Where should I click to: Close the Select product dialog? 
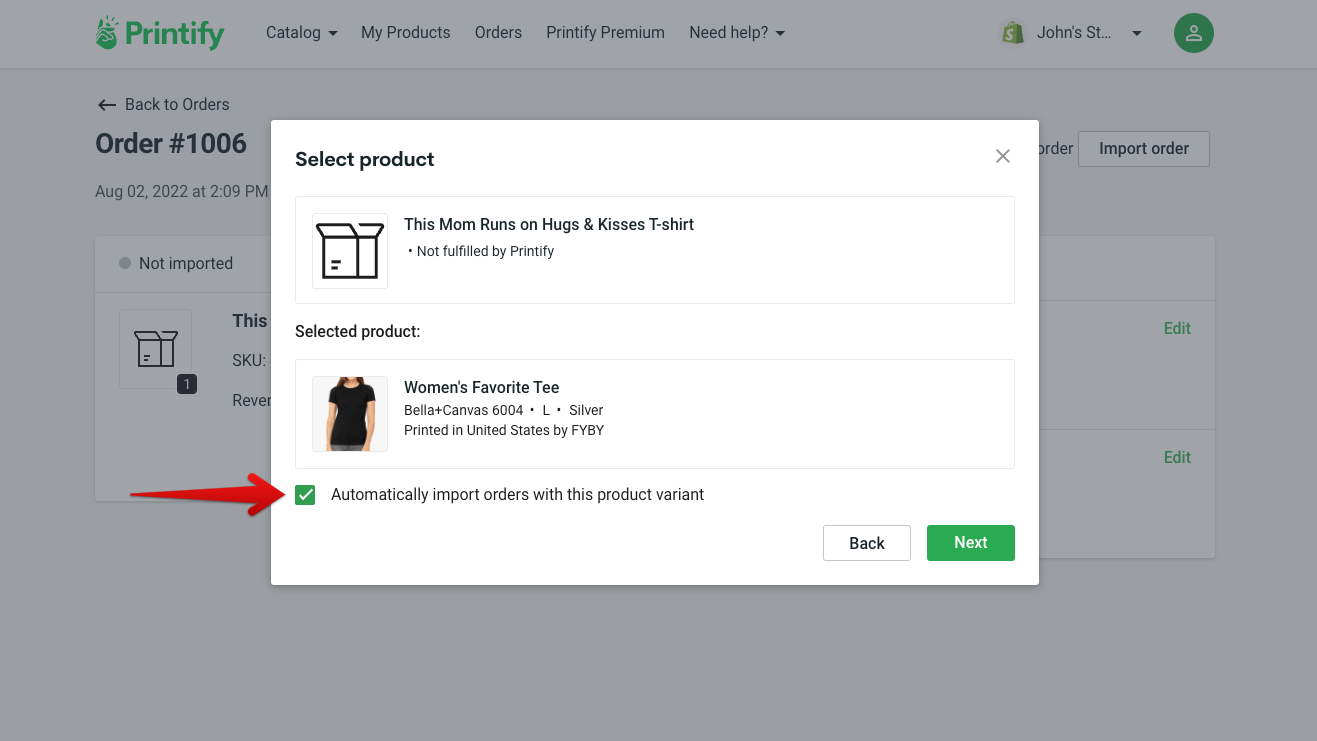tap(1003, 156)
